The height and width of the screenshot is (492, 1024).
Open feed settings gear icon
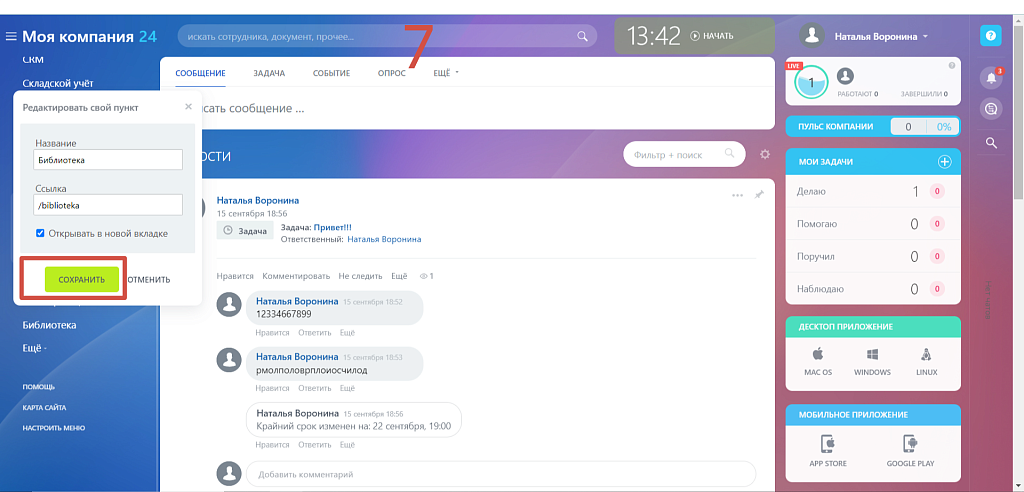tap(765, 155)
